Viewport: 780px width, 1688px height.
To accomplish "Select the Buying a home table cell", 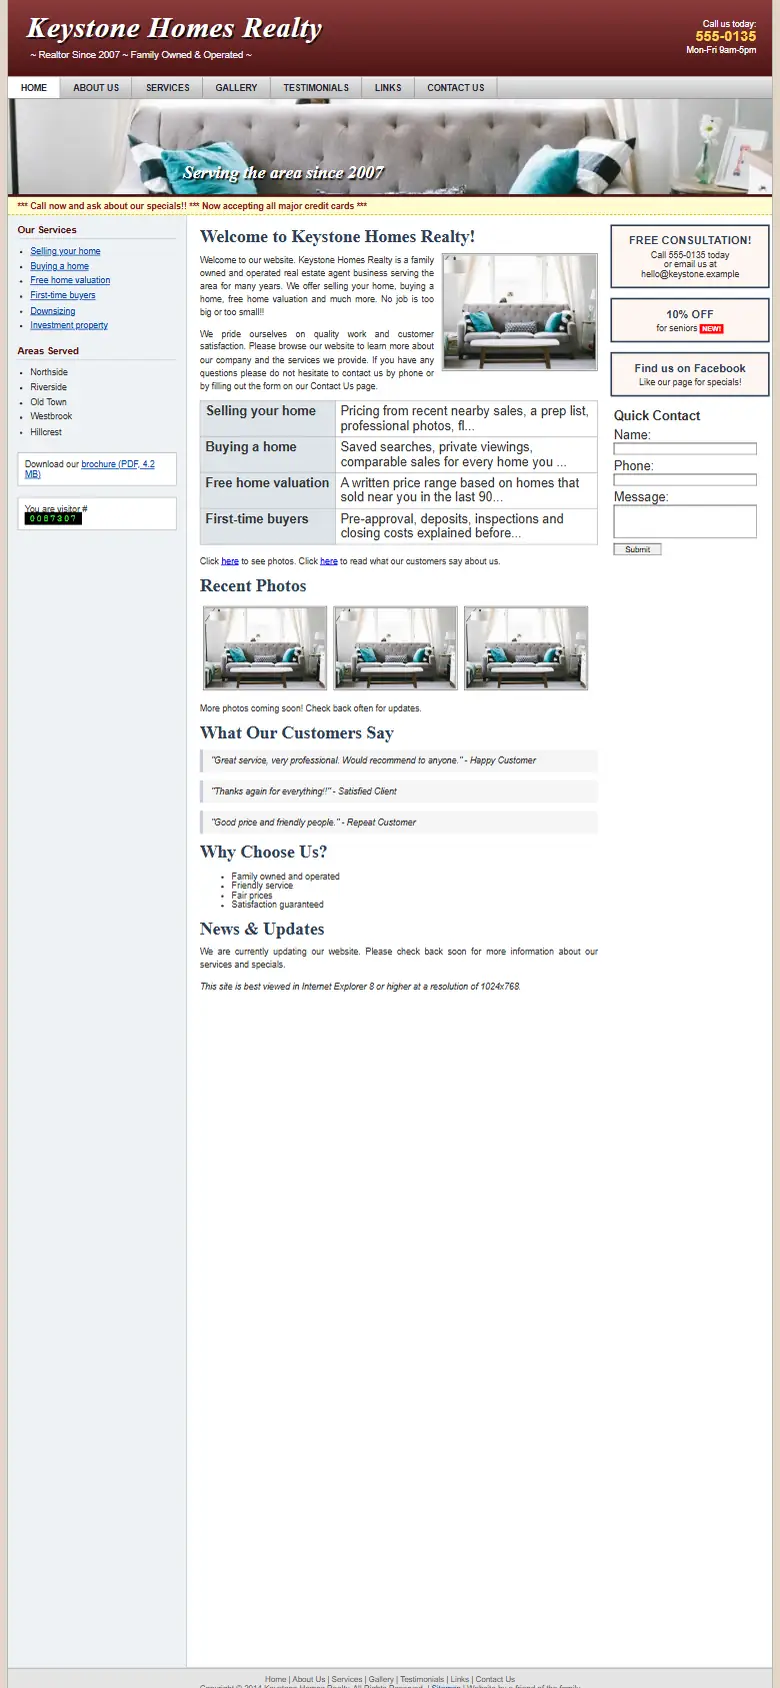I will [x=268, y=455].
